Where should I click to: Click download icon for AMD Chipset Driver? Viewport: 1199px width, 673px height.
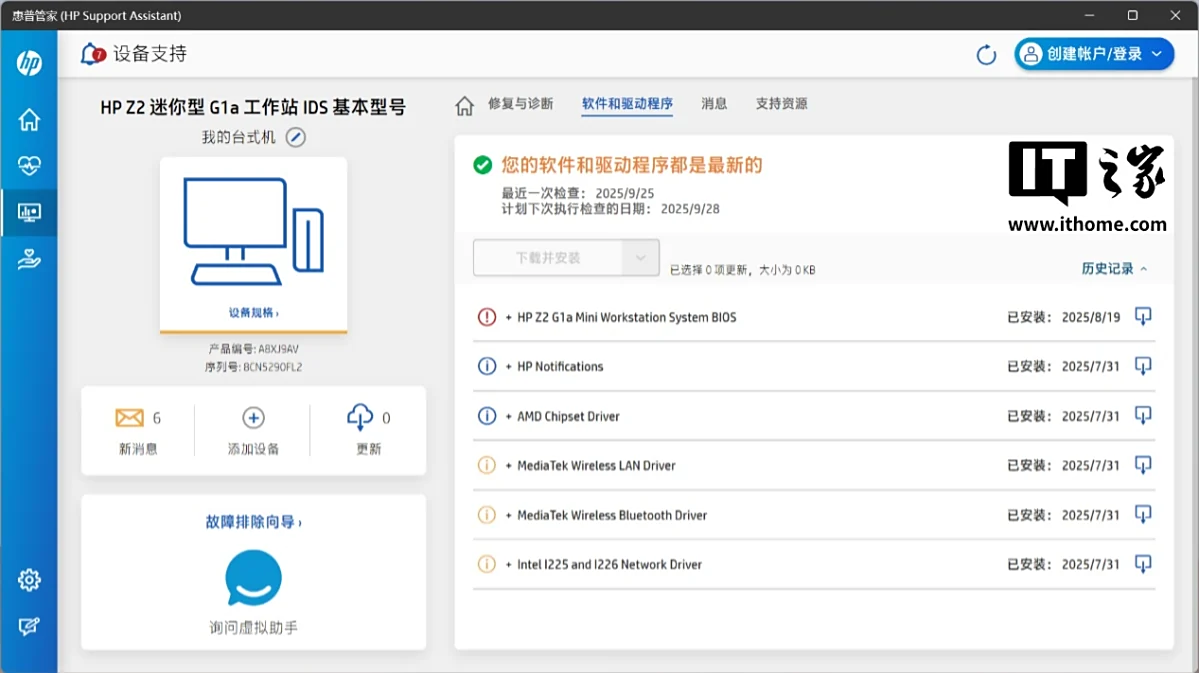[1143, 416]
